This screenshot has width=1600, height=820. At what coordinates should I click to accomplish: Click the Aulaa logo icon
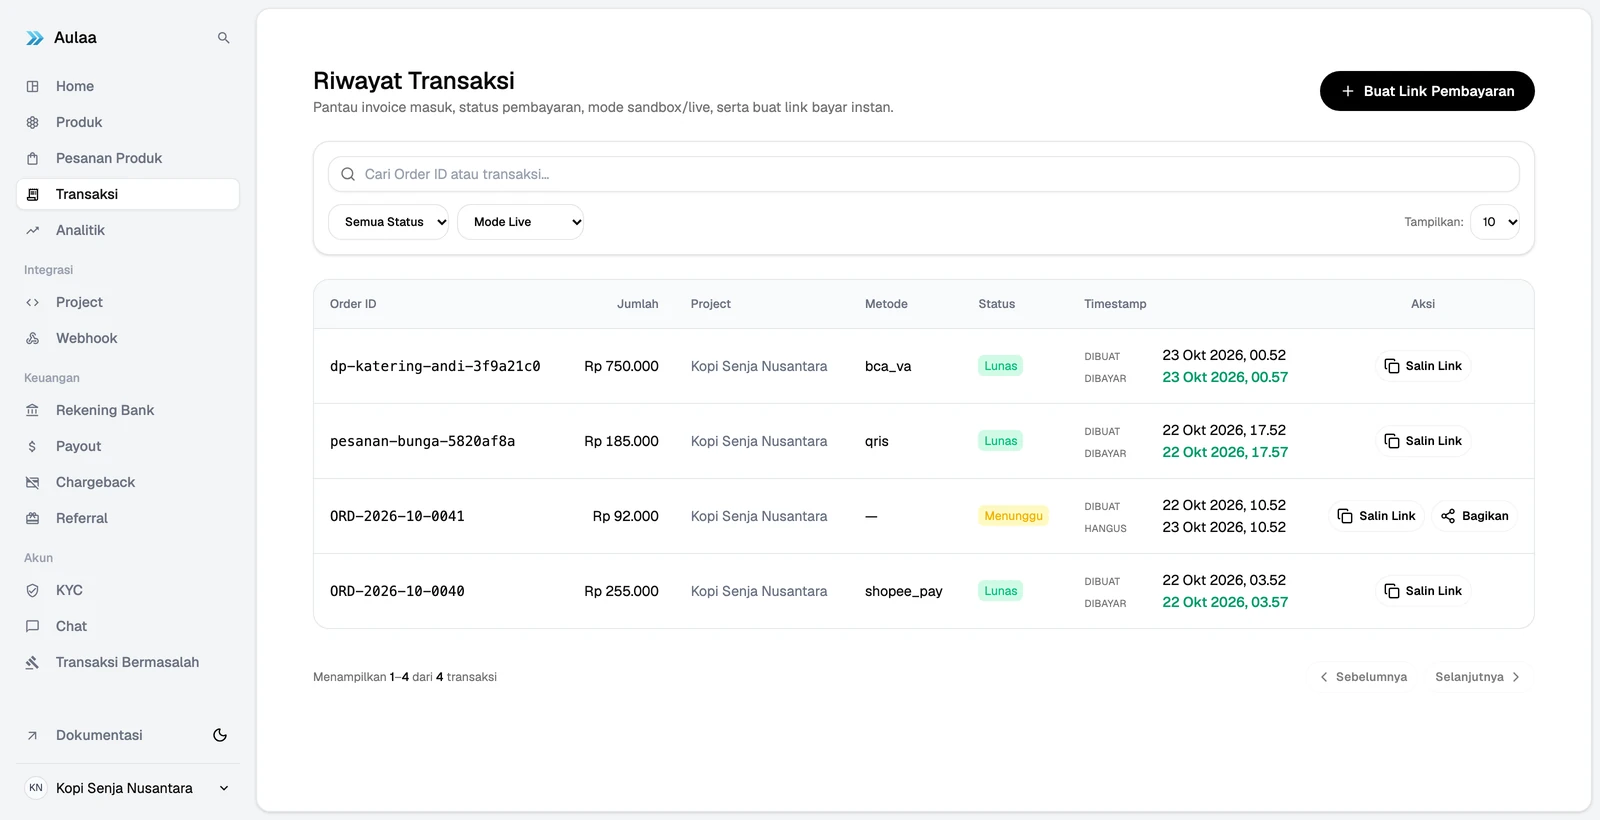(x=35, y=38)
